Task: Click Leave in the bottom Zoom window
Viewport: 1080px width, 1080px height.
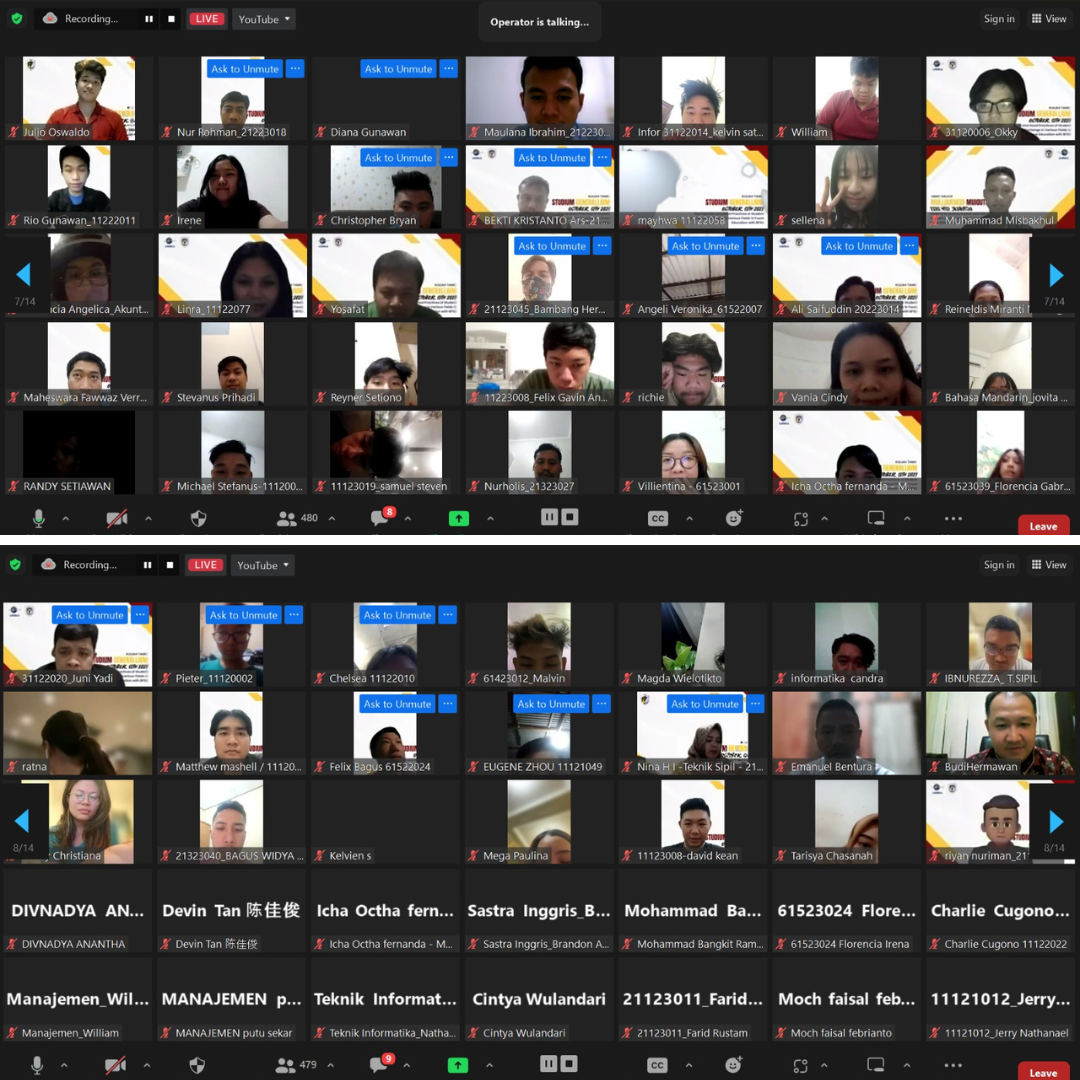Action: point(1043,1072)
